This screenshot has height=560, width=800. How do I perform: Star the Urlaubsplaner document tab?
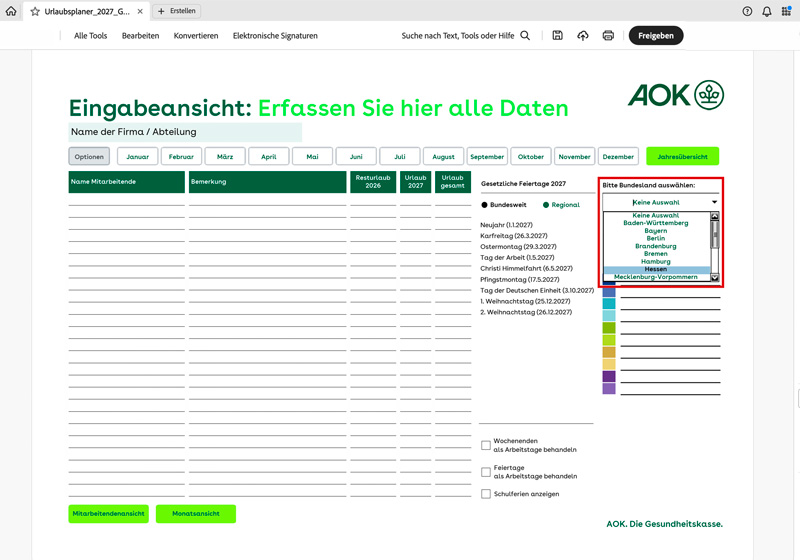coord(35,11)
